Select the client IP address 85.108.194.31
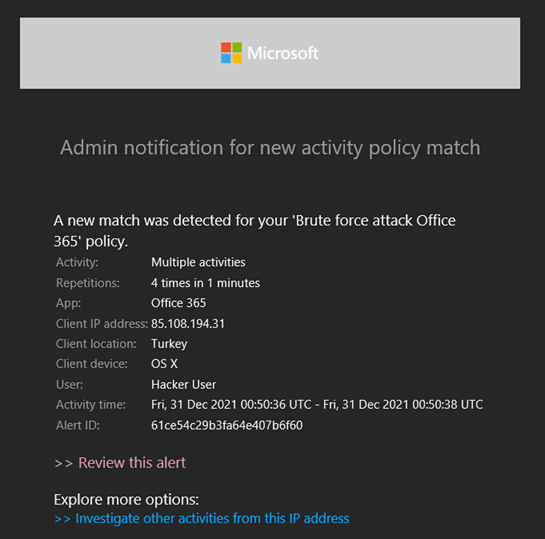Screen dimensions: 545x539 [188, 324]
